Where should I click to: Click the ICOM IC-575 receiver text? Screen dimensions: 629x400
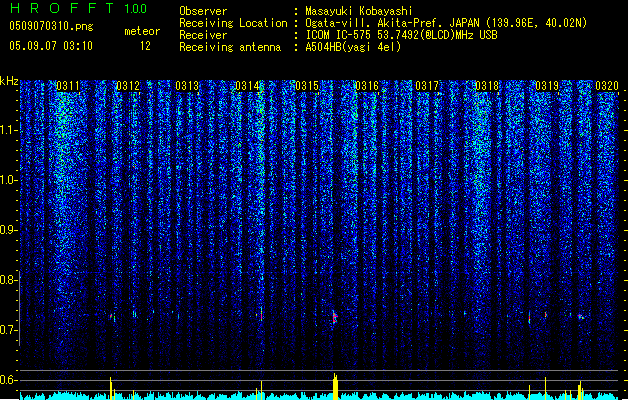[x=401, y=35]
